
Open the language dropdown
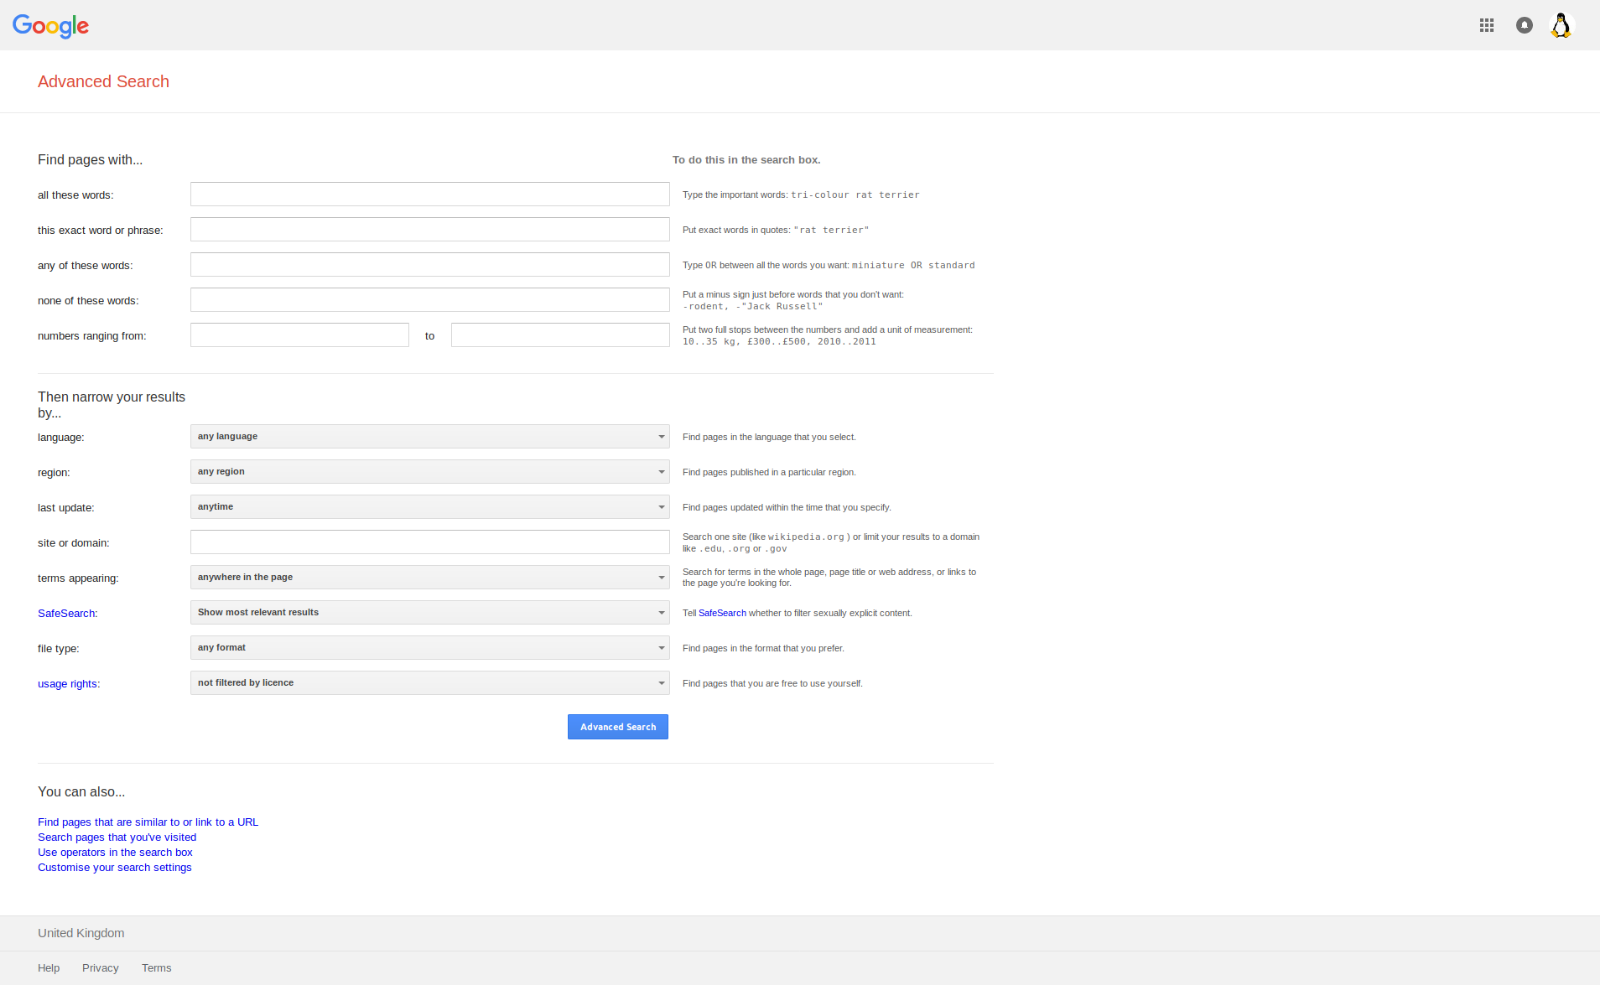pos(430,437)
